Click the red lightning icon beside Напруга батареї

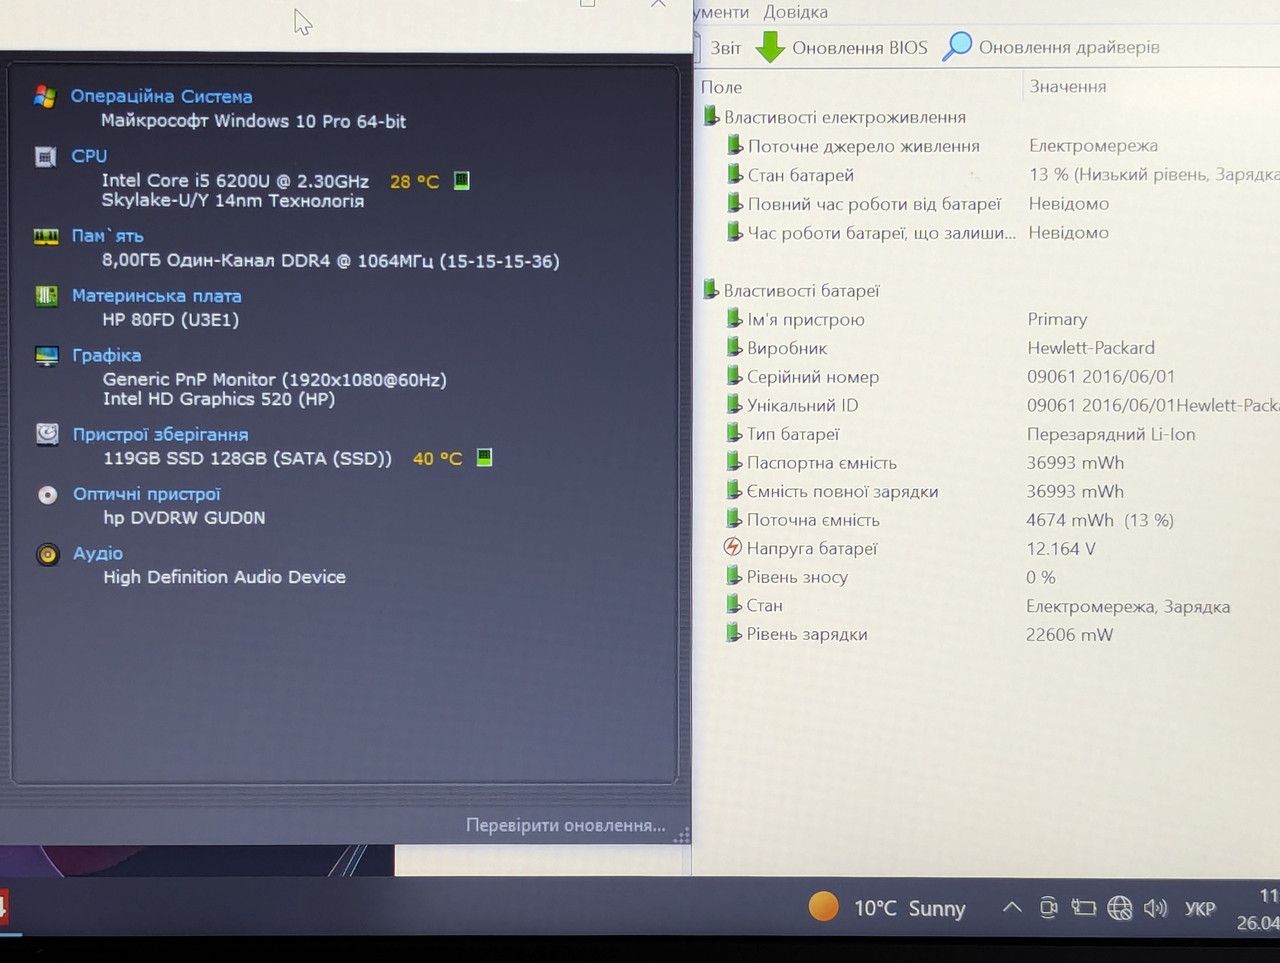[733, 547]
